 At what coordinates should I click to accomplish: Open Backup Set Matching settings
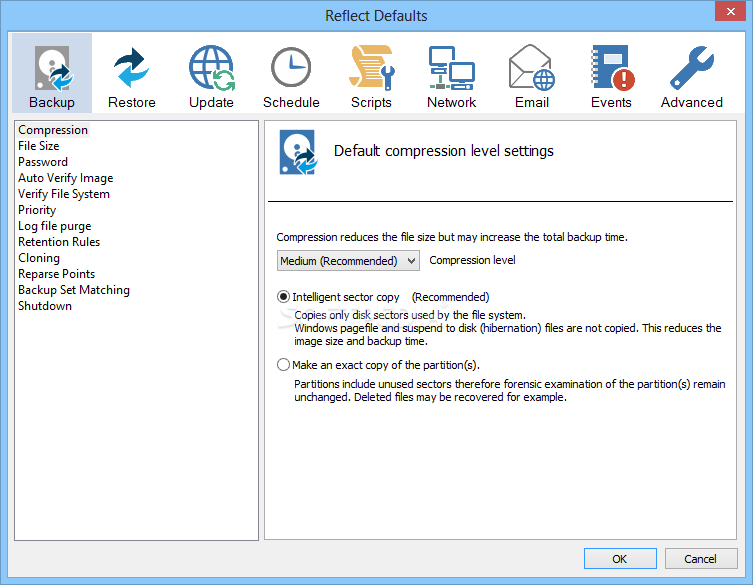74,290
